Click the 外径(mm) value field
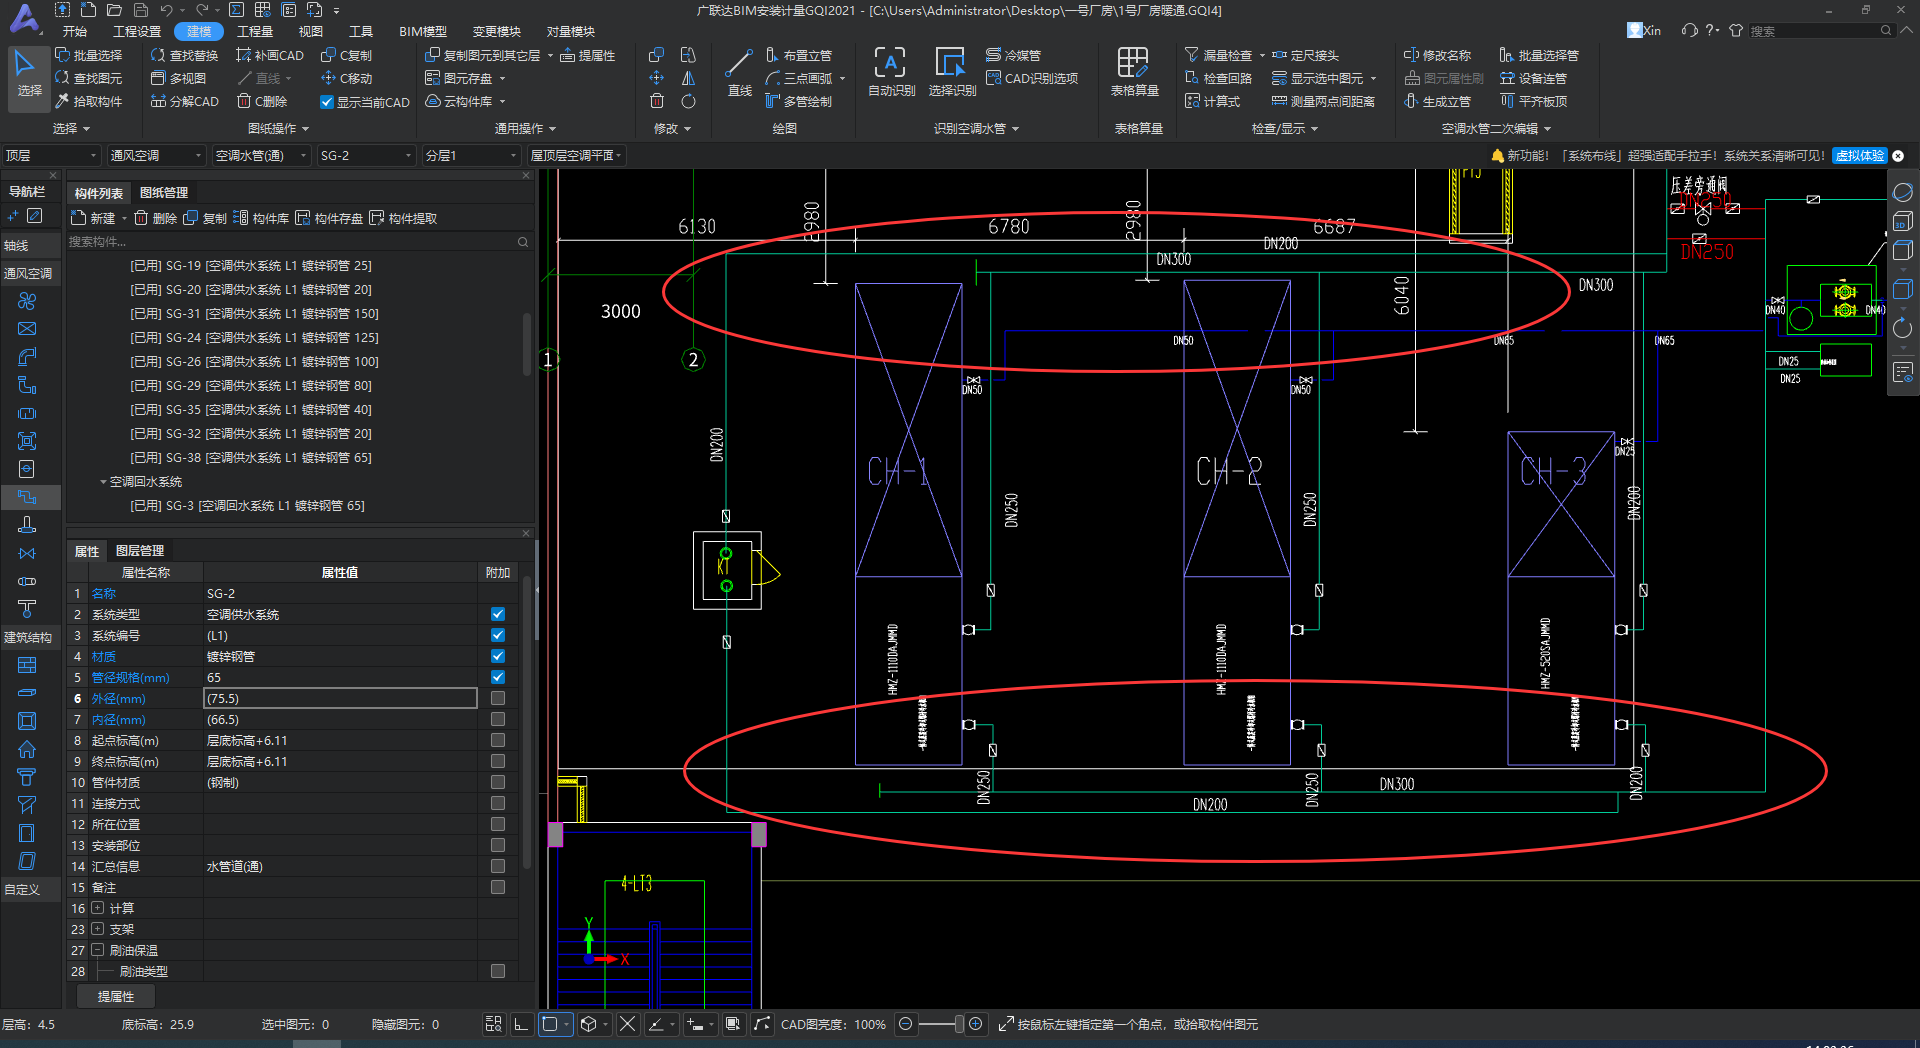This screenshot has height=1048, width=1920. (340, 698)
